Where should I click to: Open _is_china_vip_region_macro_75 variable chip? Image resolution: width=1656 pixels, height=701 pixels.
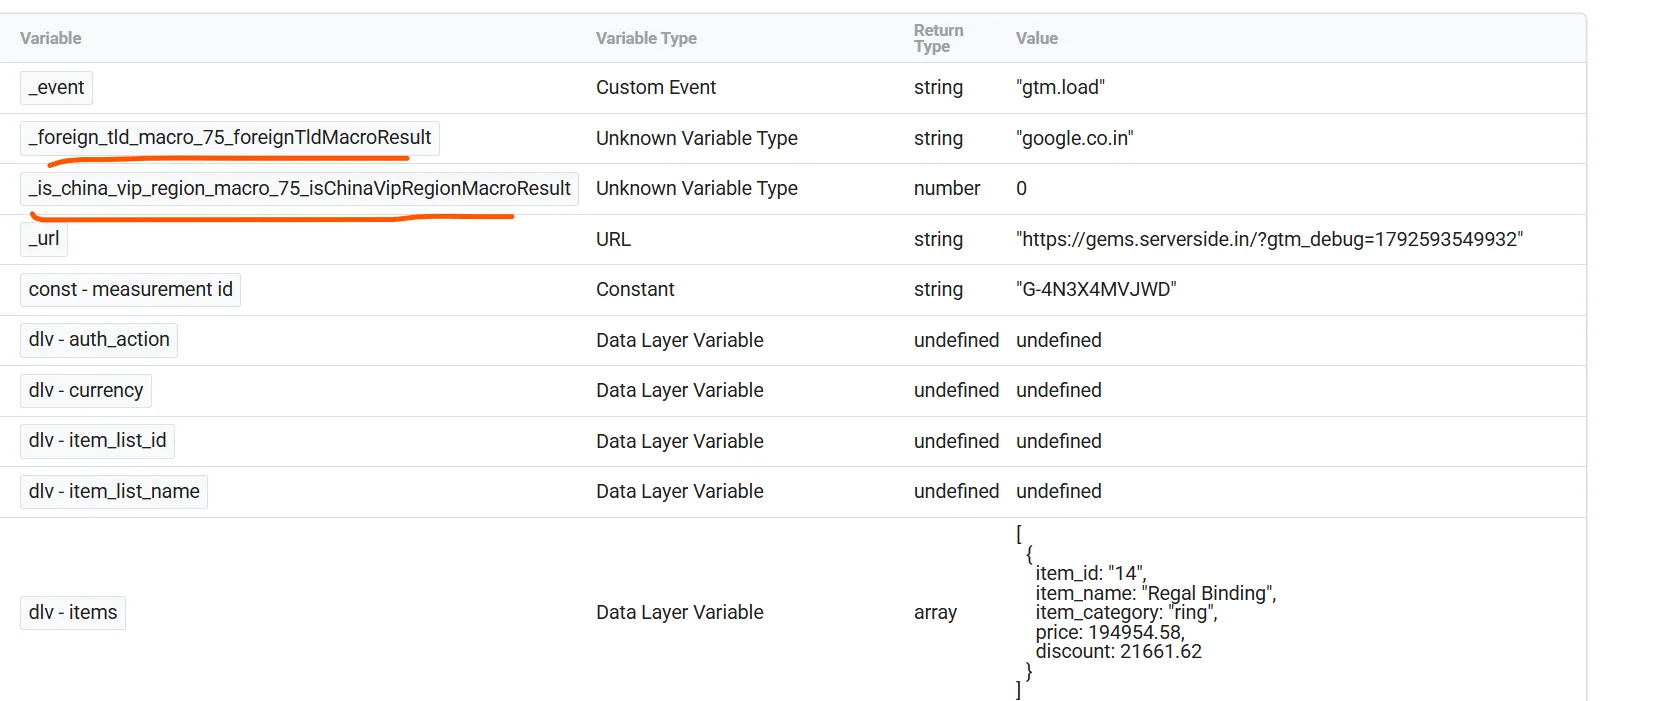point(299,189)
